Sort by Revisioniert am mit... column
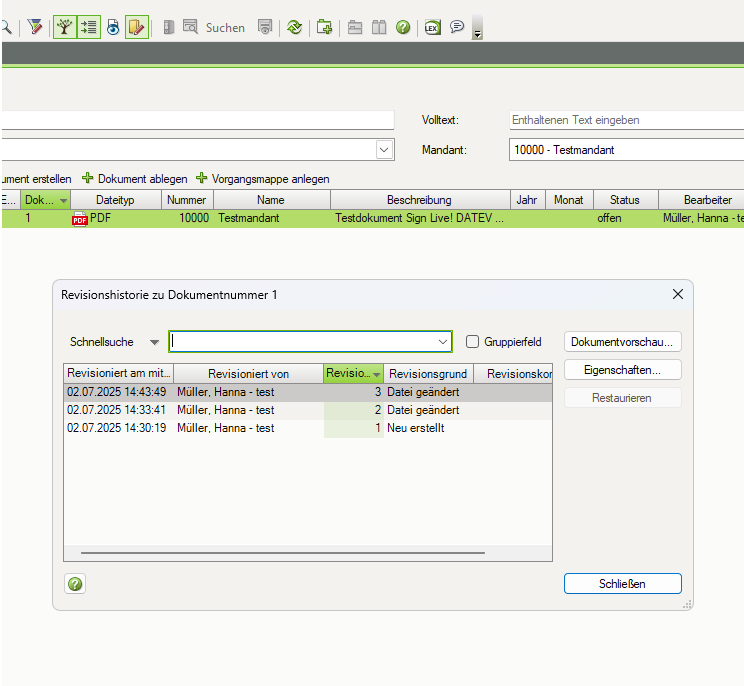 tap(119, 373)
